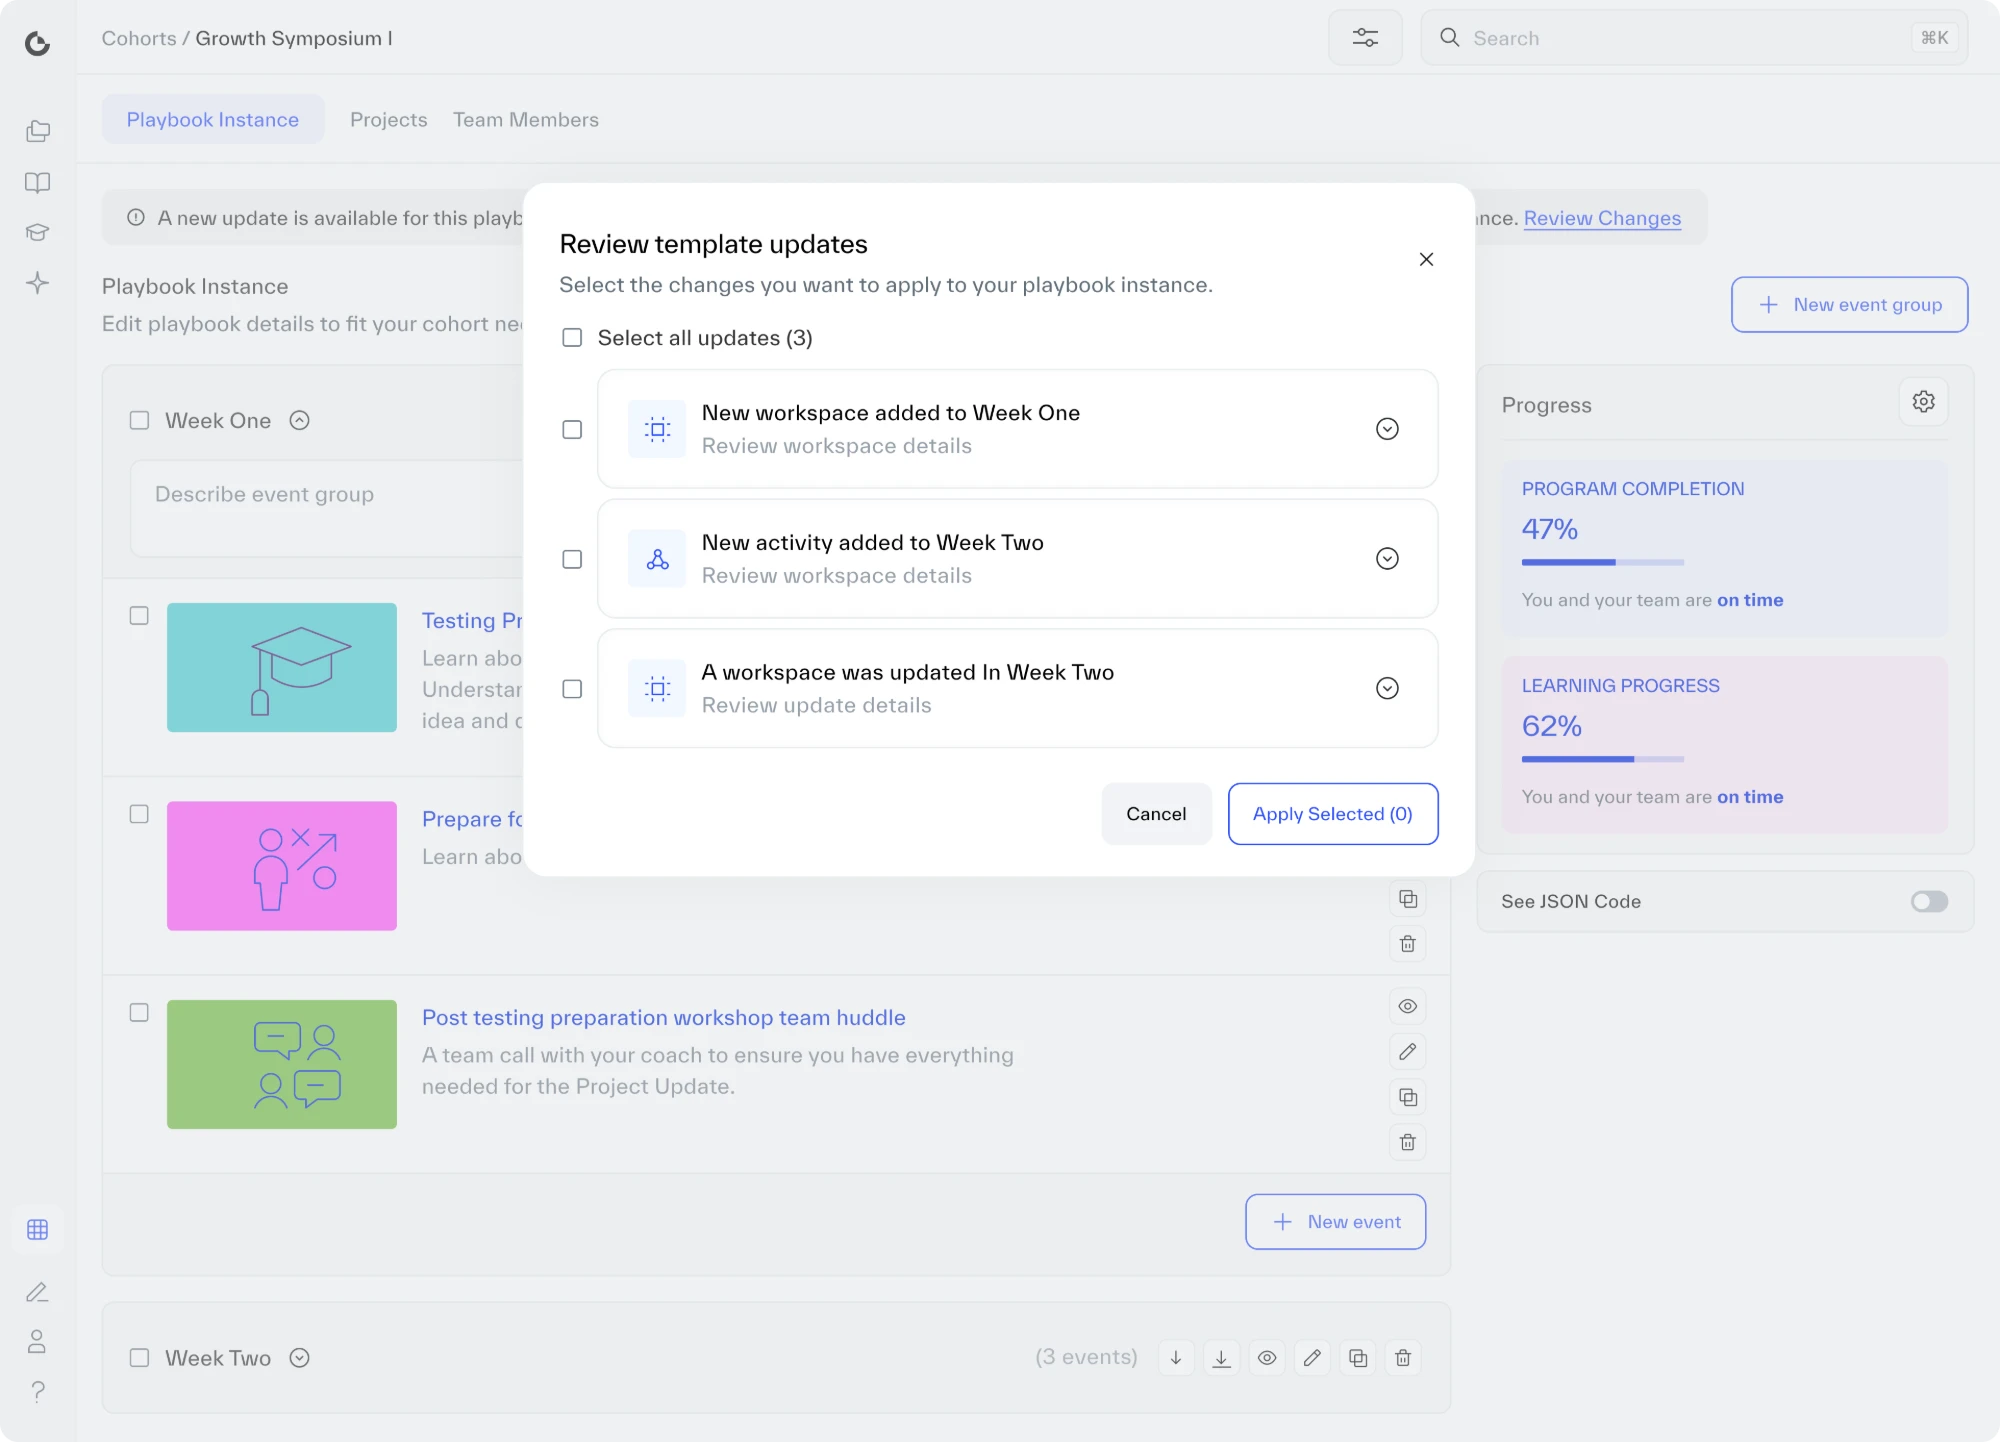Collapse the Week One event group
The image size is (2000, 1442).
click(299, 420)
